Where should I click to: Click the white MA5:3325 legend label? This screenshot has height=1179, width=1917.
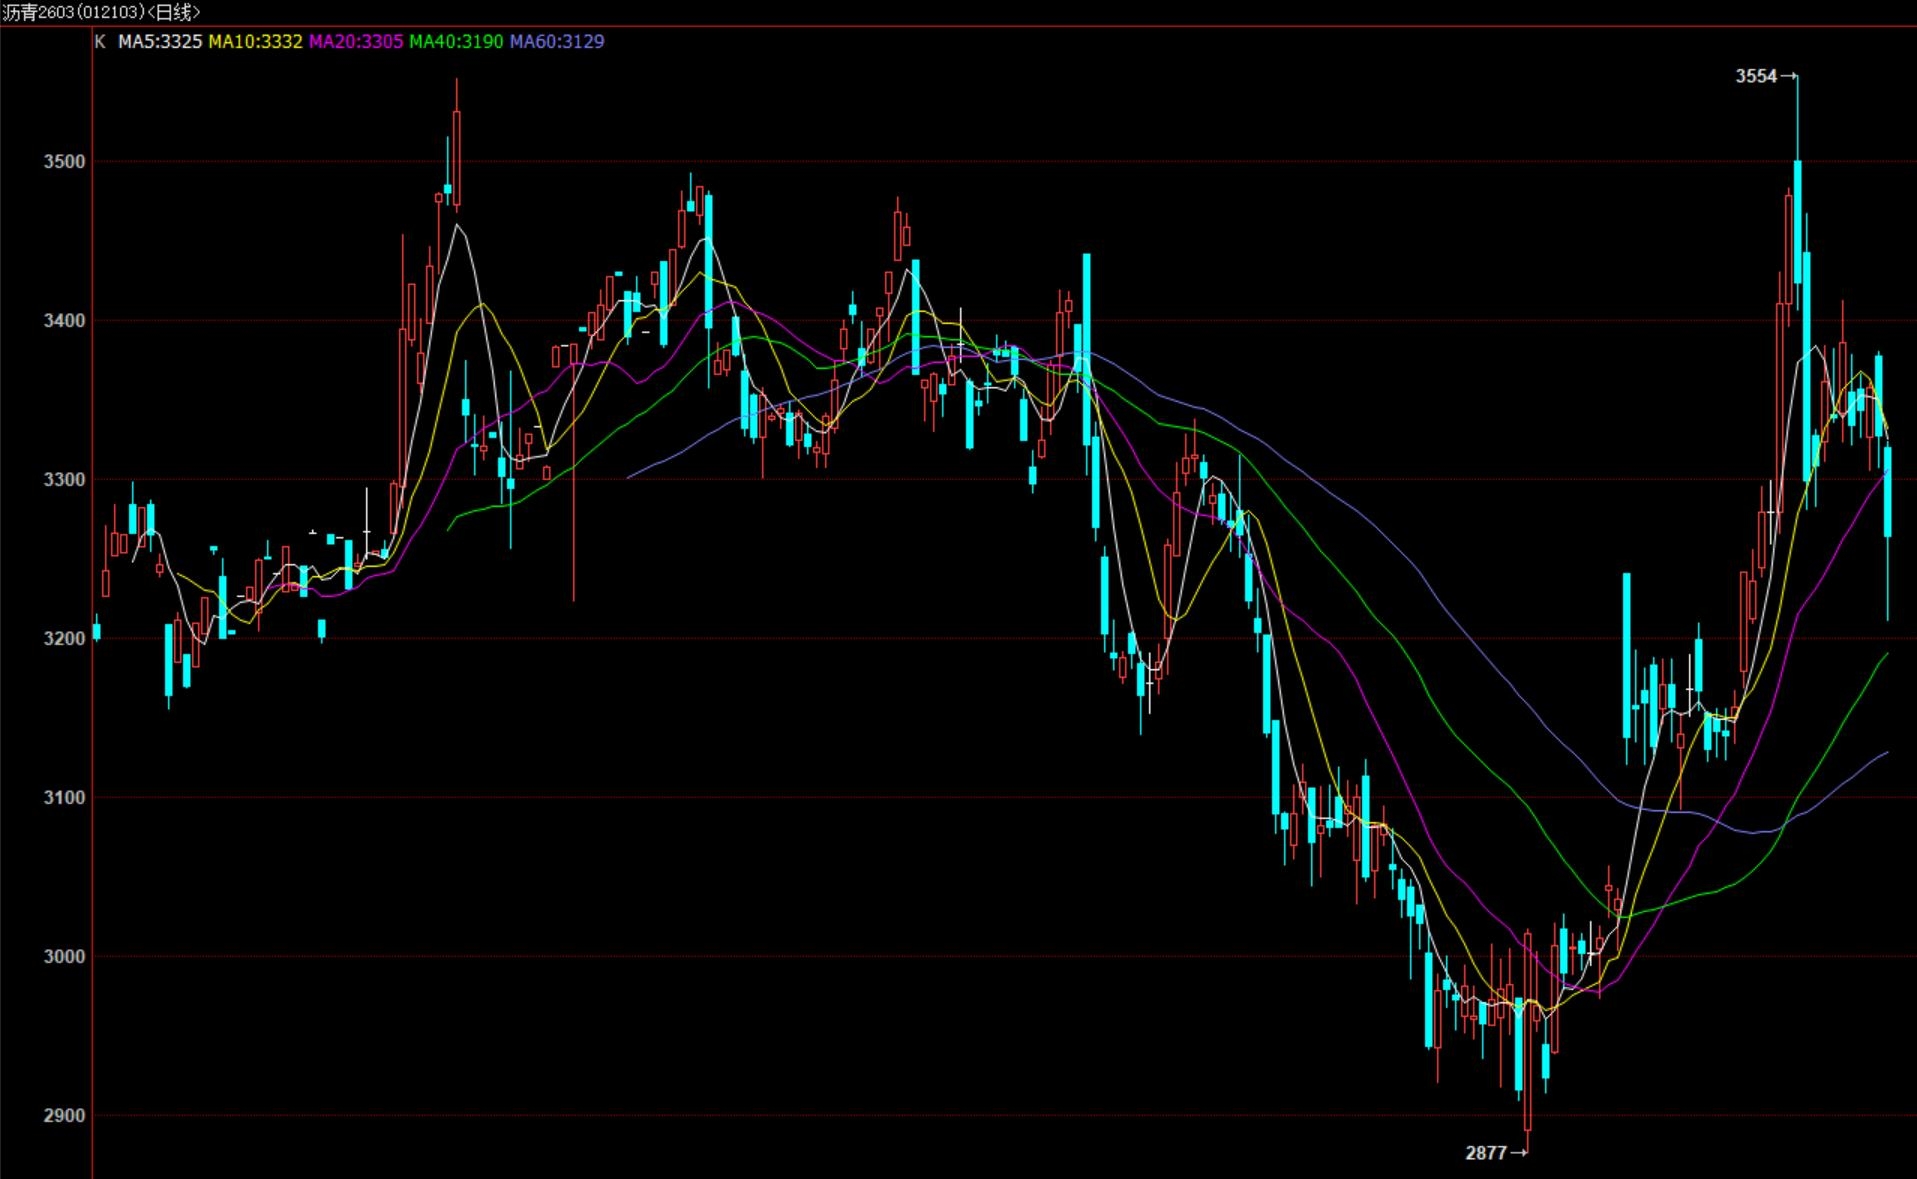[160, 41]
